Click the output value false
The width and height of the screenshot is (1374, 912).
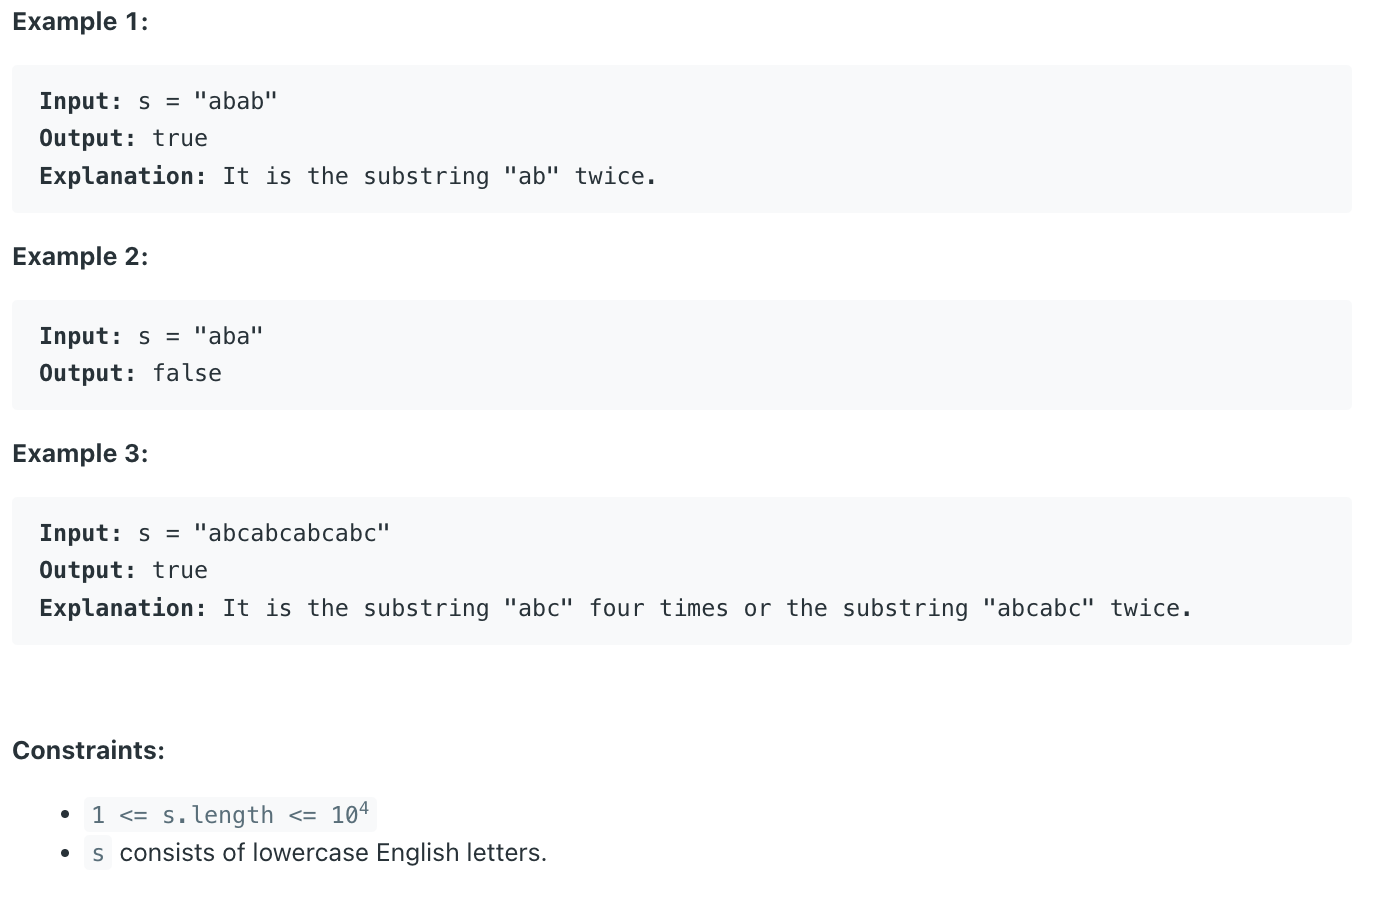tap(187, 373)
